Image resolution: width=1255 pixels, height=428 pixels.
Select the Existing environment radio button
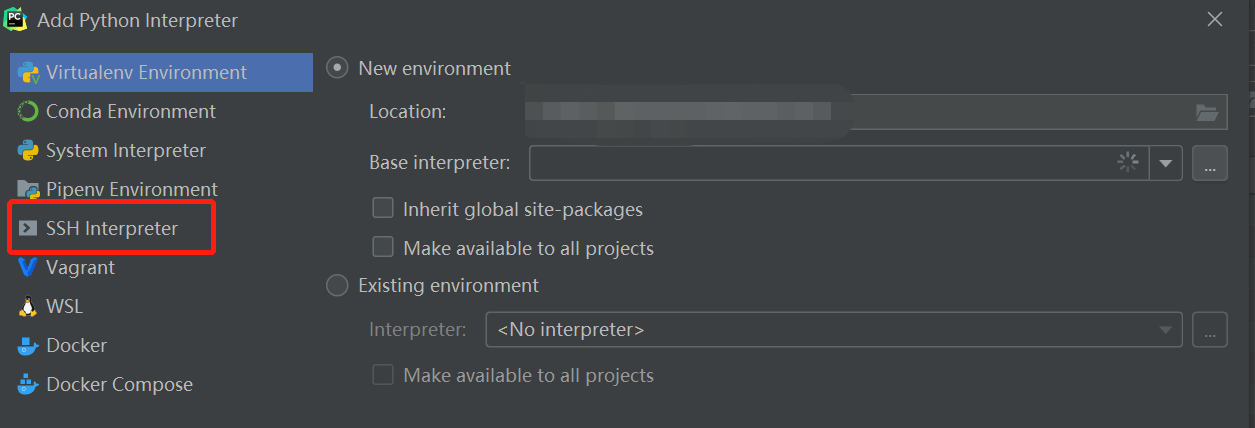coord(338,286)
